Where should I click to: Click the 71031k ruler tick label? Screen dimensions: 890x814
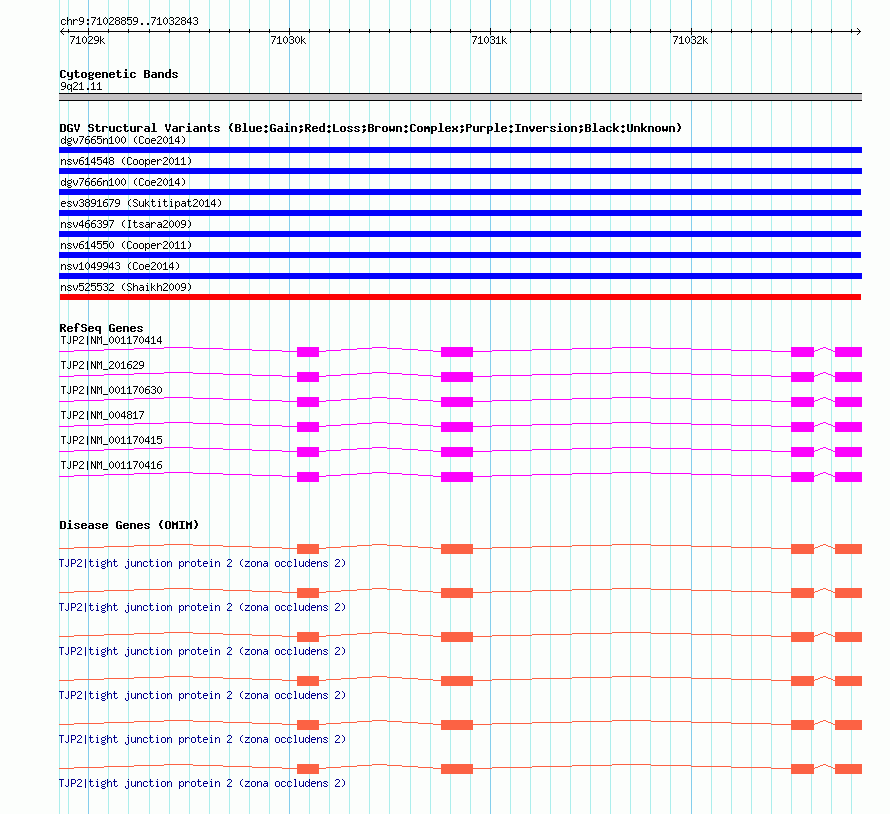[x=489, y=40]
